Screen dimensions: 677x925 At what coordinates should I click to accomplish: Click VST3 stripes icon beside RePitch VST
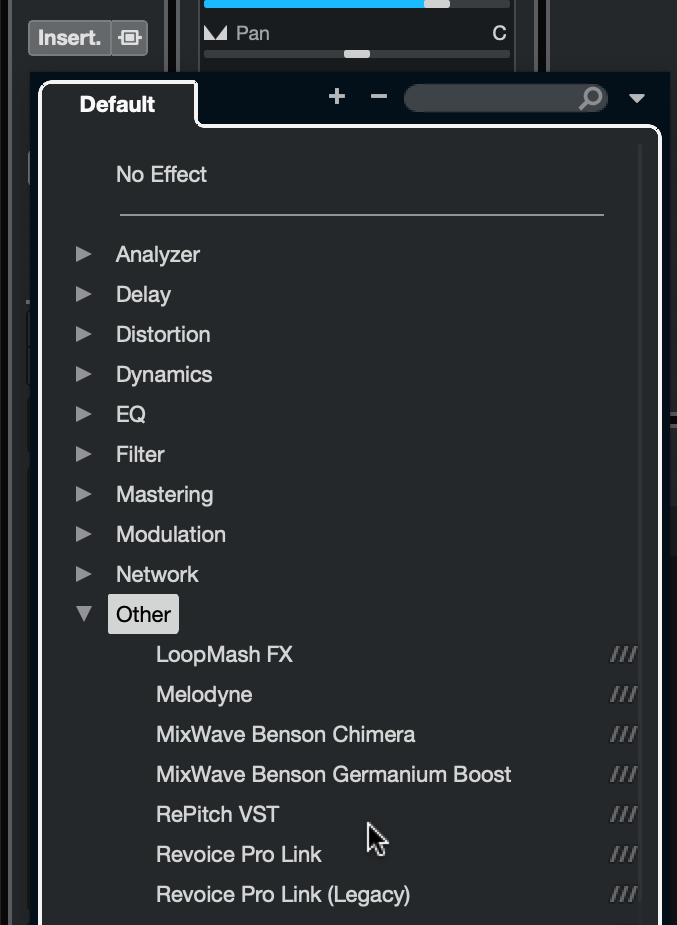coord(623,815)
